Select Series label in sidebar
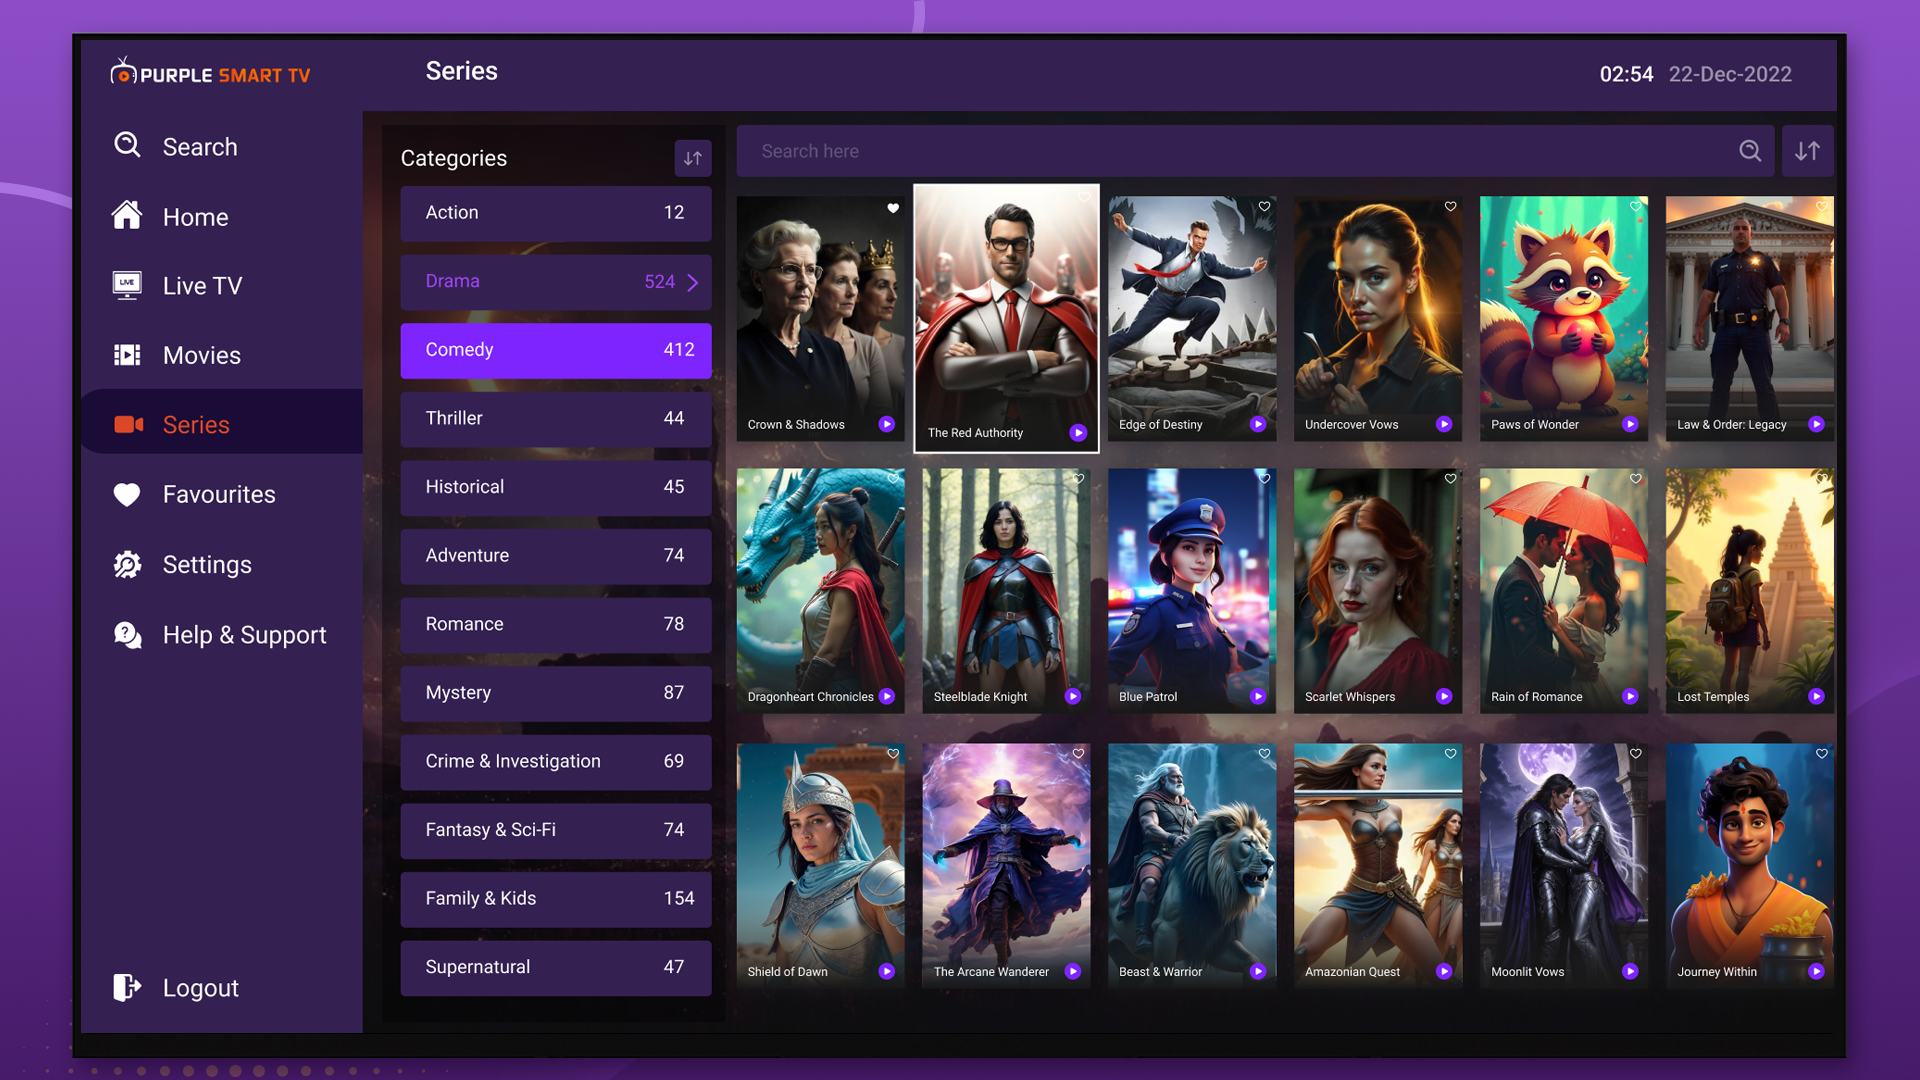Screen dimensions: 1920x1080 pos(196,425)
